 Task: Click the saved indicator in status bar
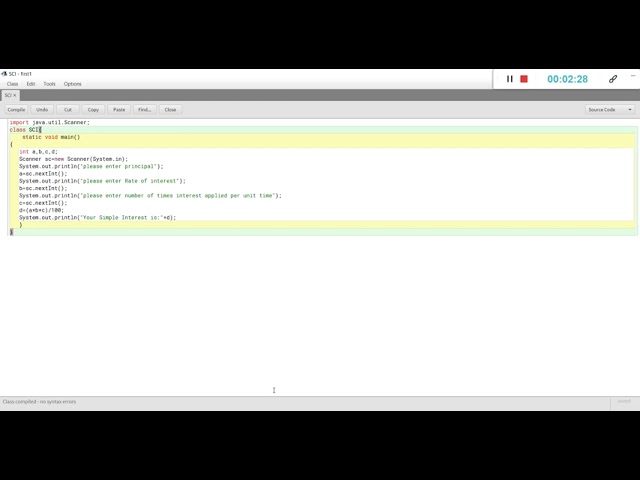(x=624, y=402)
